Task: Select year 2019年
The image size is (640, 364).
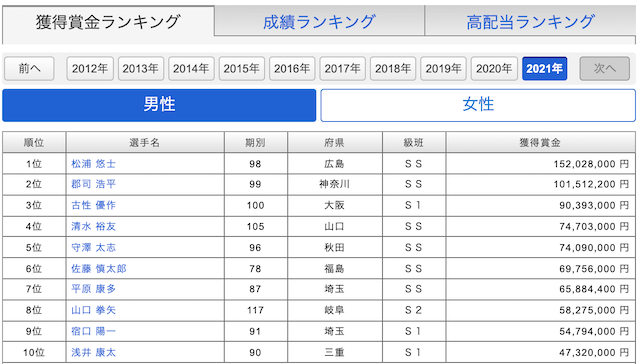Action: (x=444, y=69)
